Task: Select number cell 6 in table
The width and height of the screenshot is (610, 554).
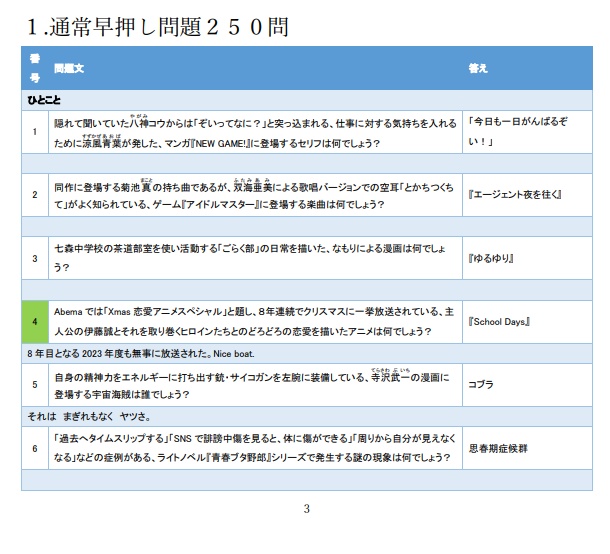Action: 35,449
